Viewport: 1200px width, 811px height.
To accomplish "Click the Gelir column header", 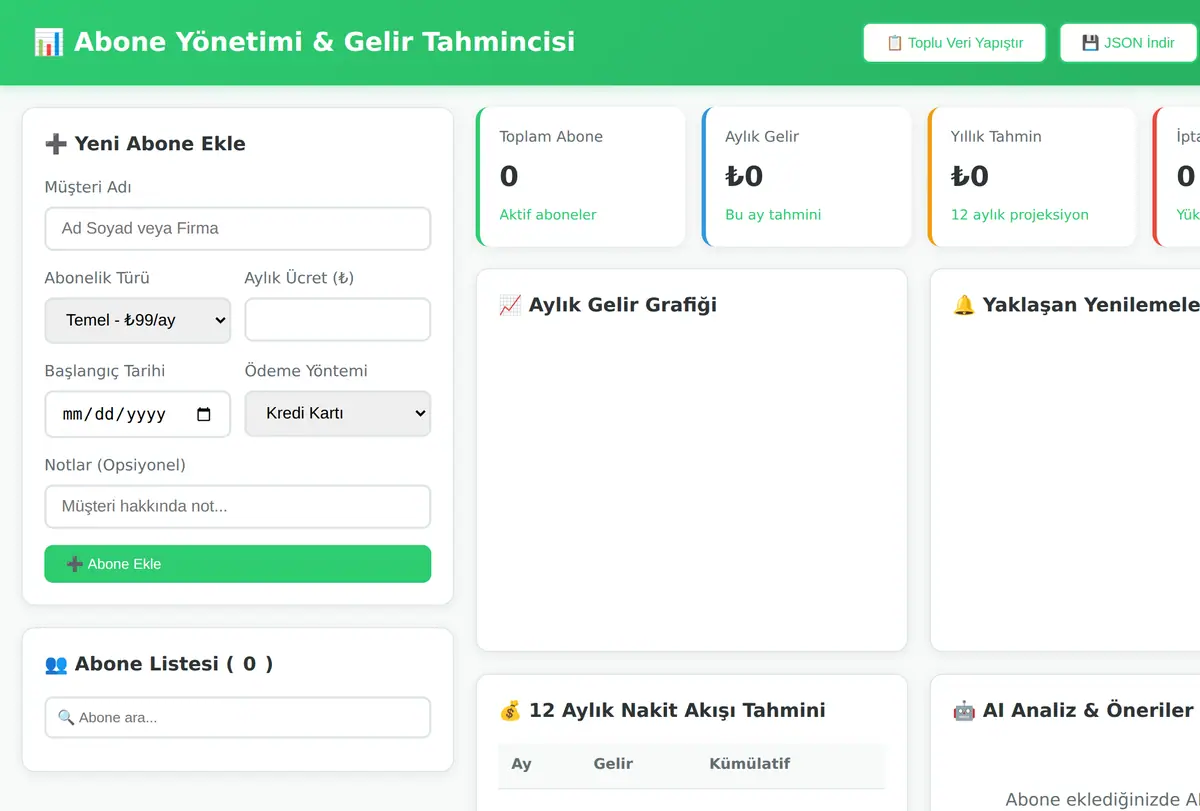I will tap(613, 764).
